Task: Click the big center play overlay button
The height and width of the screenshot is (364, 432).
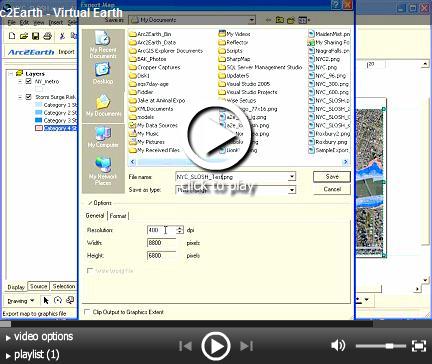Action: click(216, 138)
